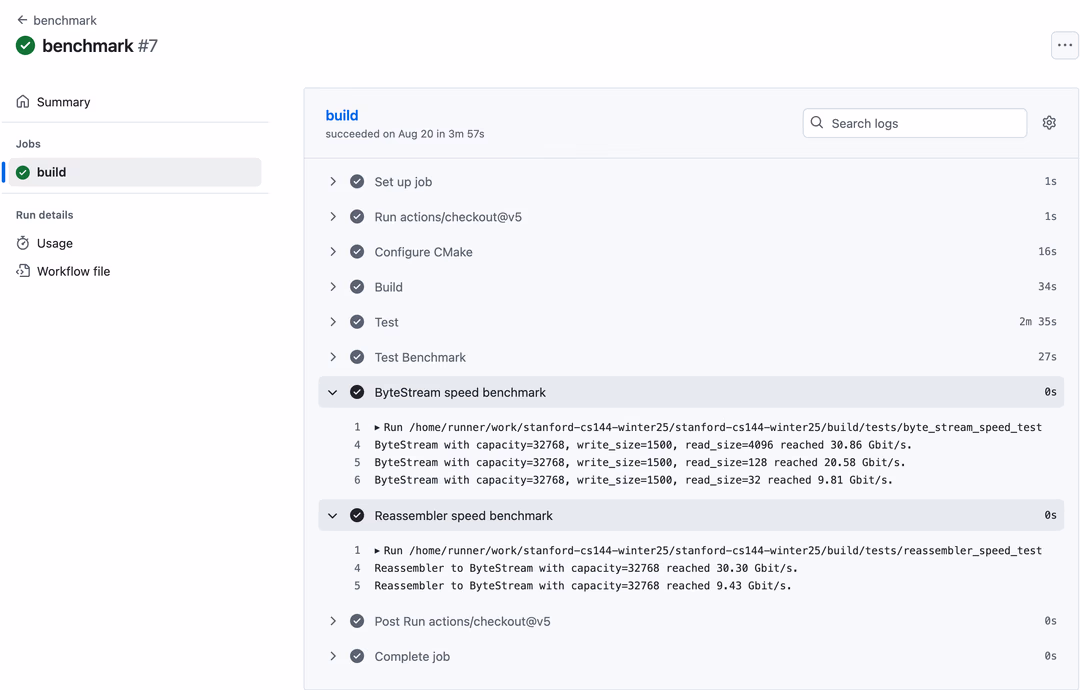Open the build job title link
Viewport: 1080px width, 690px height.
coord(342,115)
